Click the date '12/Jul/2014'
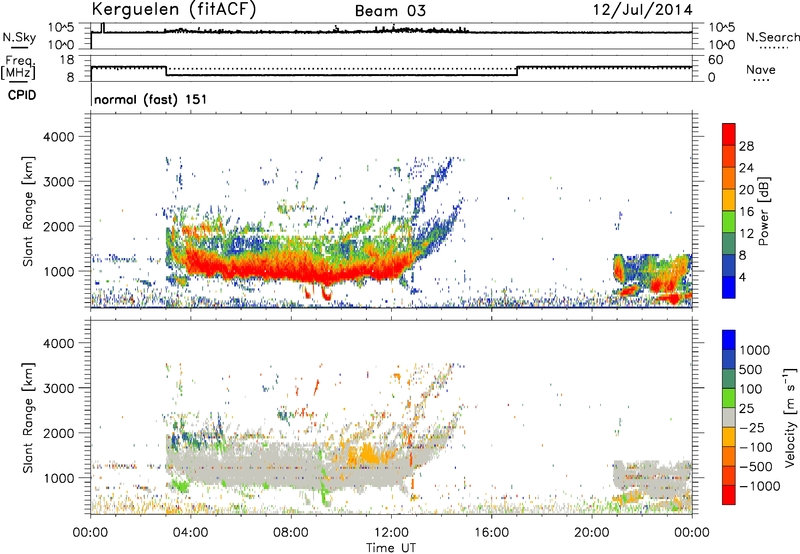 point(642,10)
